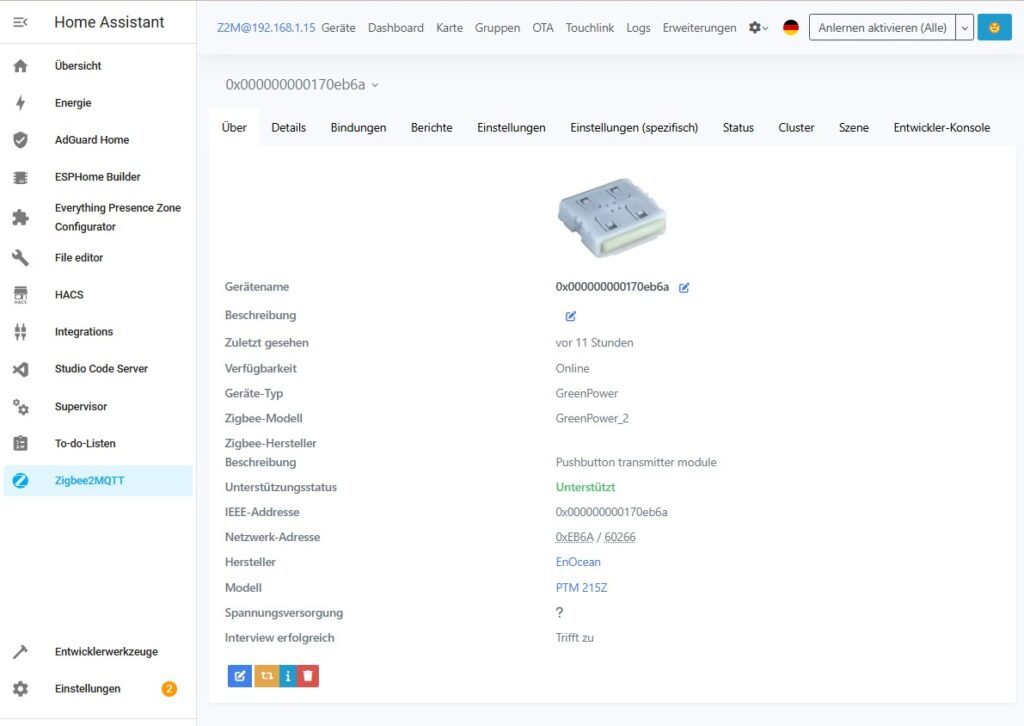Switch to the Details tab
The image size is (1024, 726).
[x=289, y=128]
